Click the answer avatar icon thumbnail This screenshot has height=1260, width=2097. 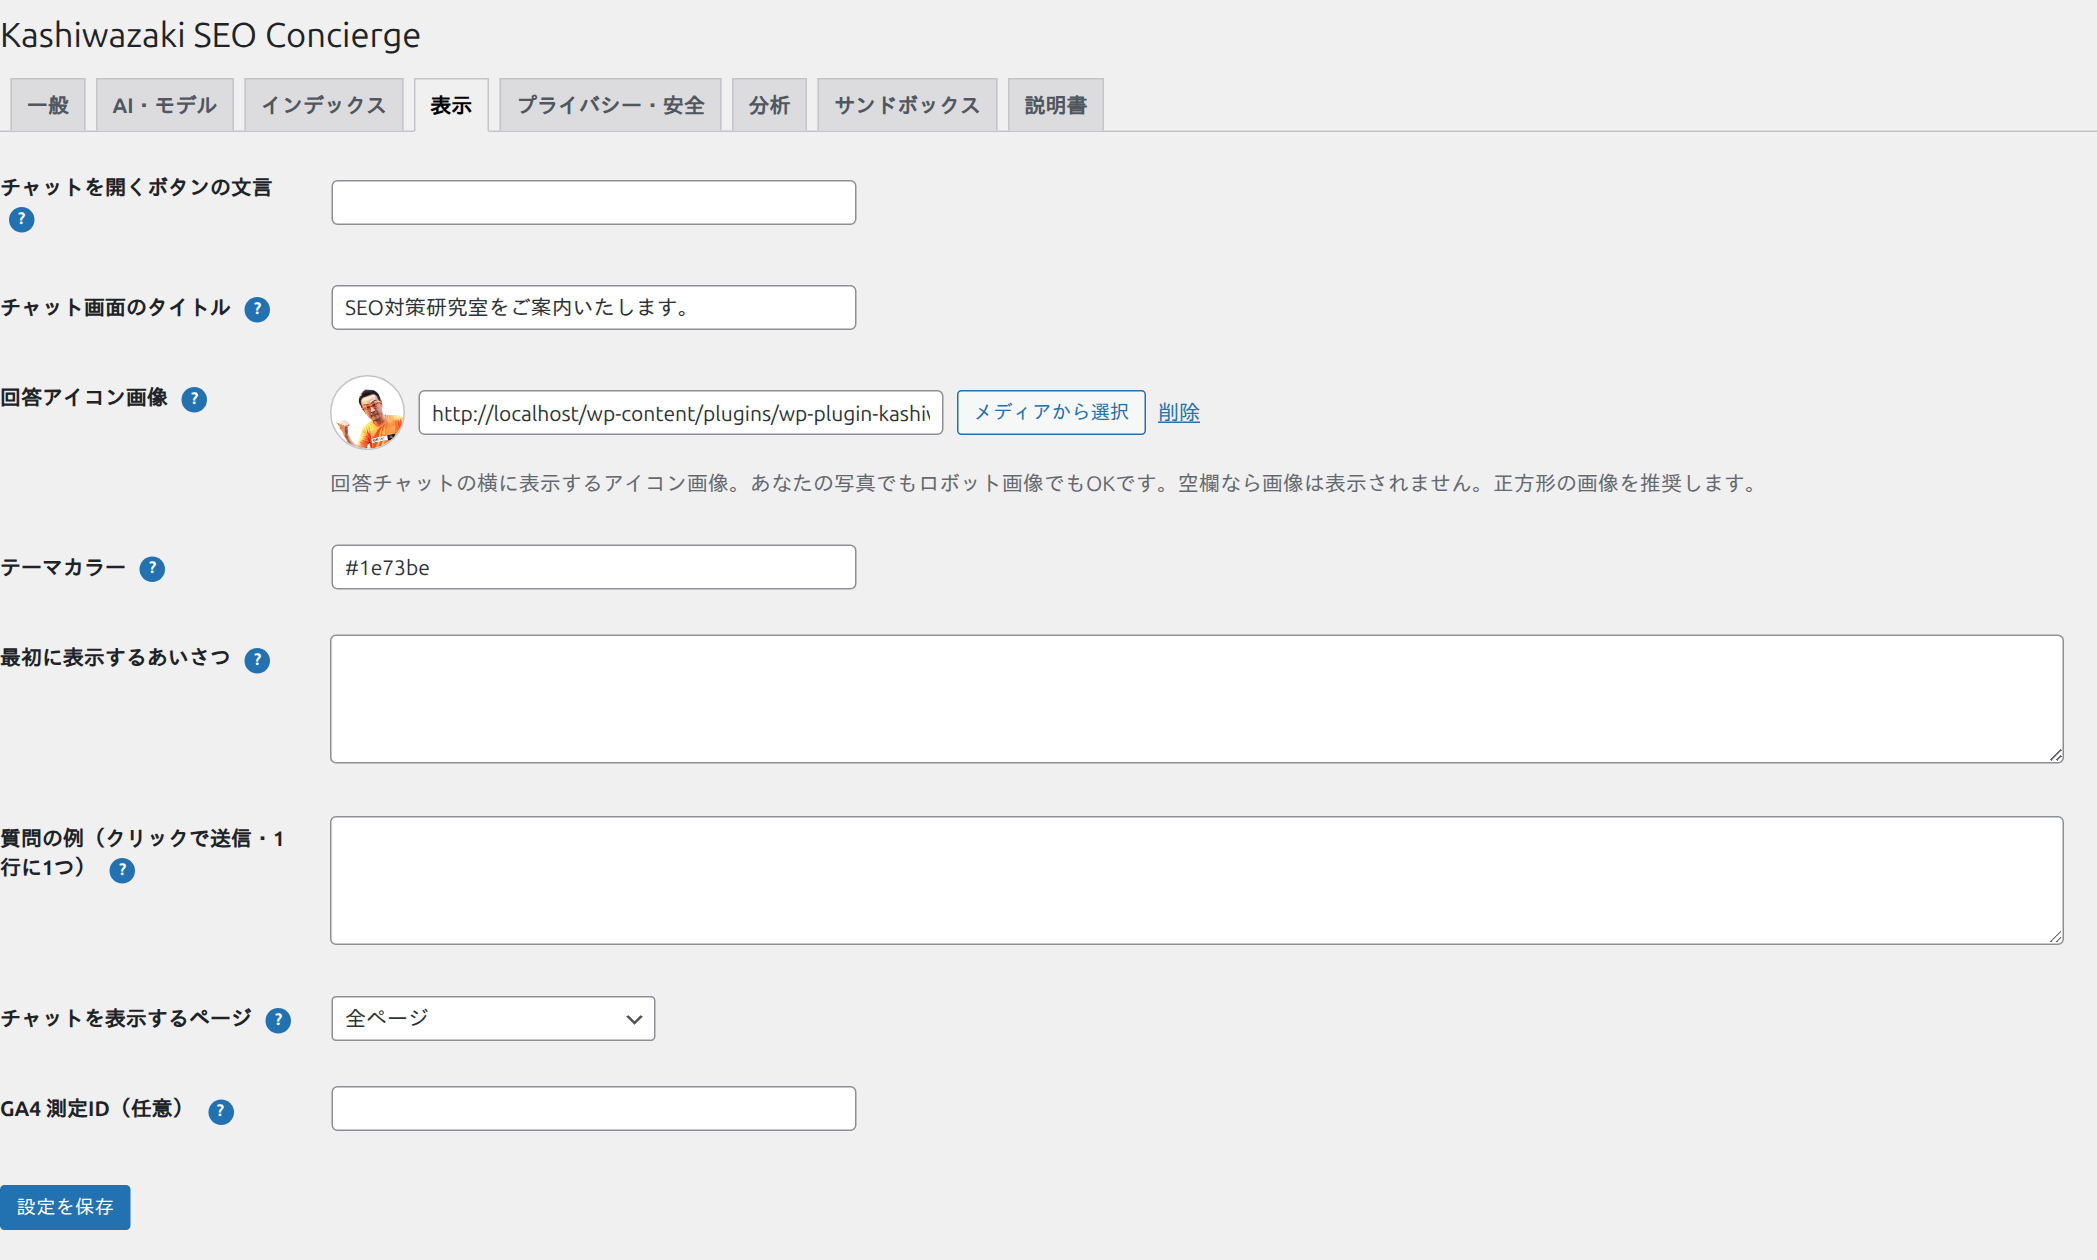click(368, 412)
